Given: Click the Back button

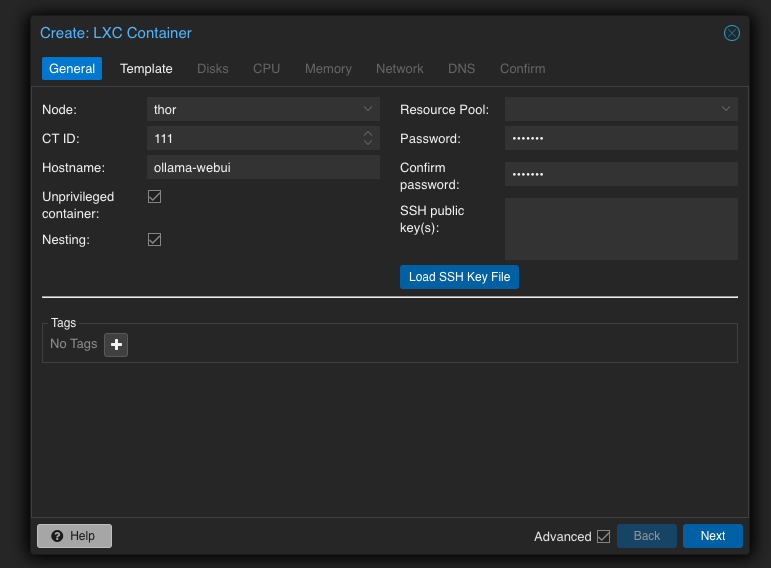Looking at the screenshot, I should pos(646,536).
